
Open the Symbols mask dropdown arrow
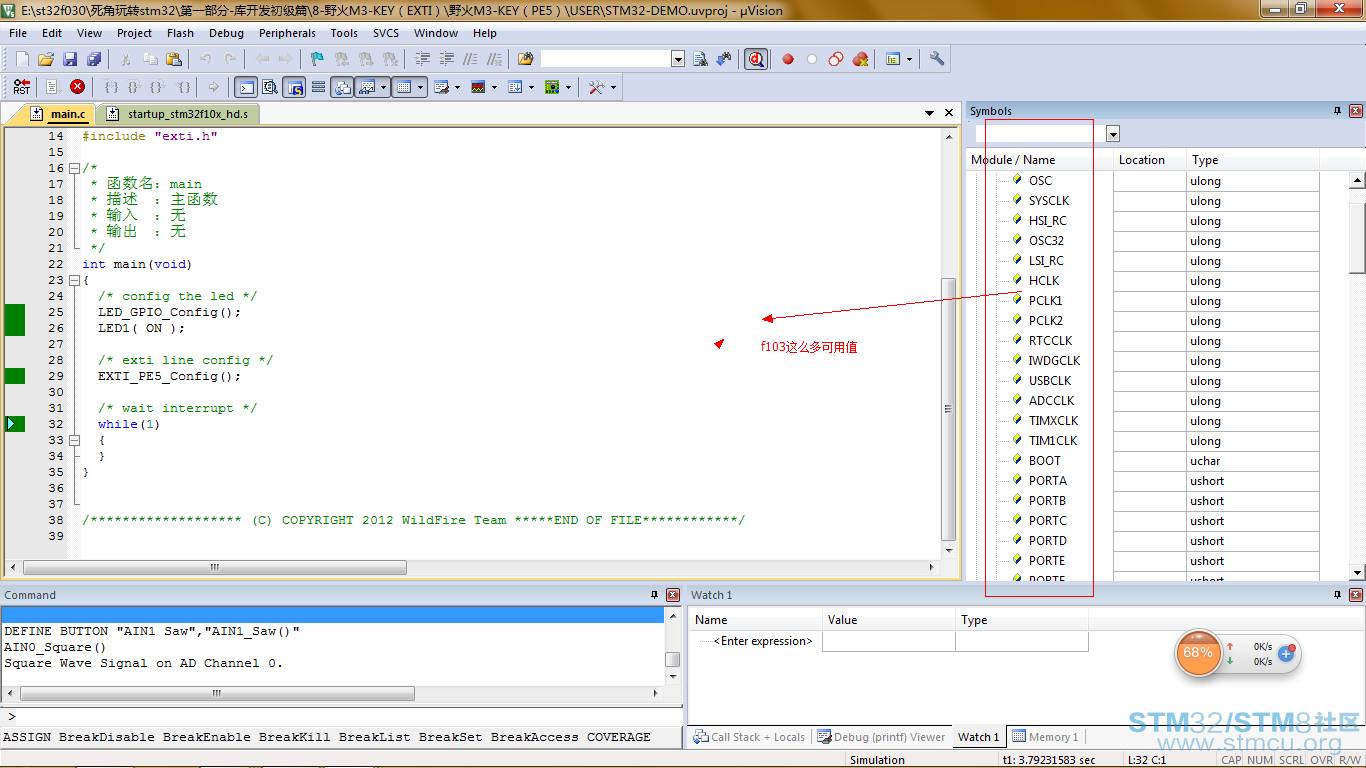(1113, 134)
